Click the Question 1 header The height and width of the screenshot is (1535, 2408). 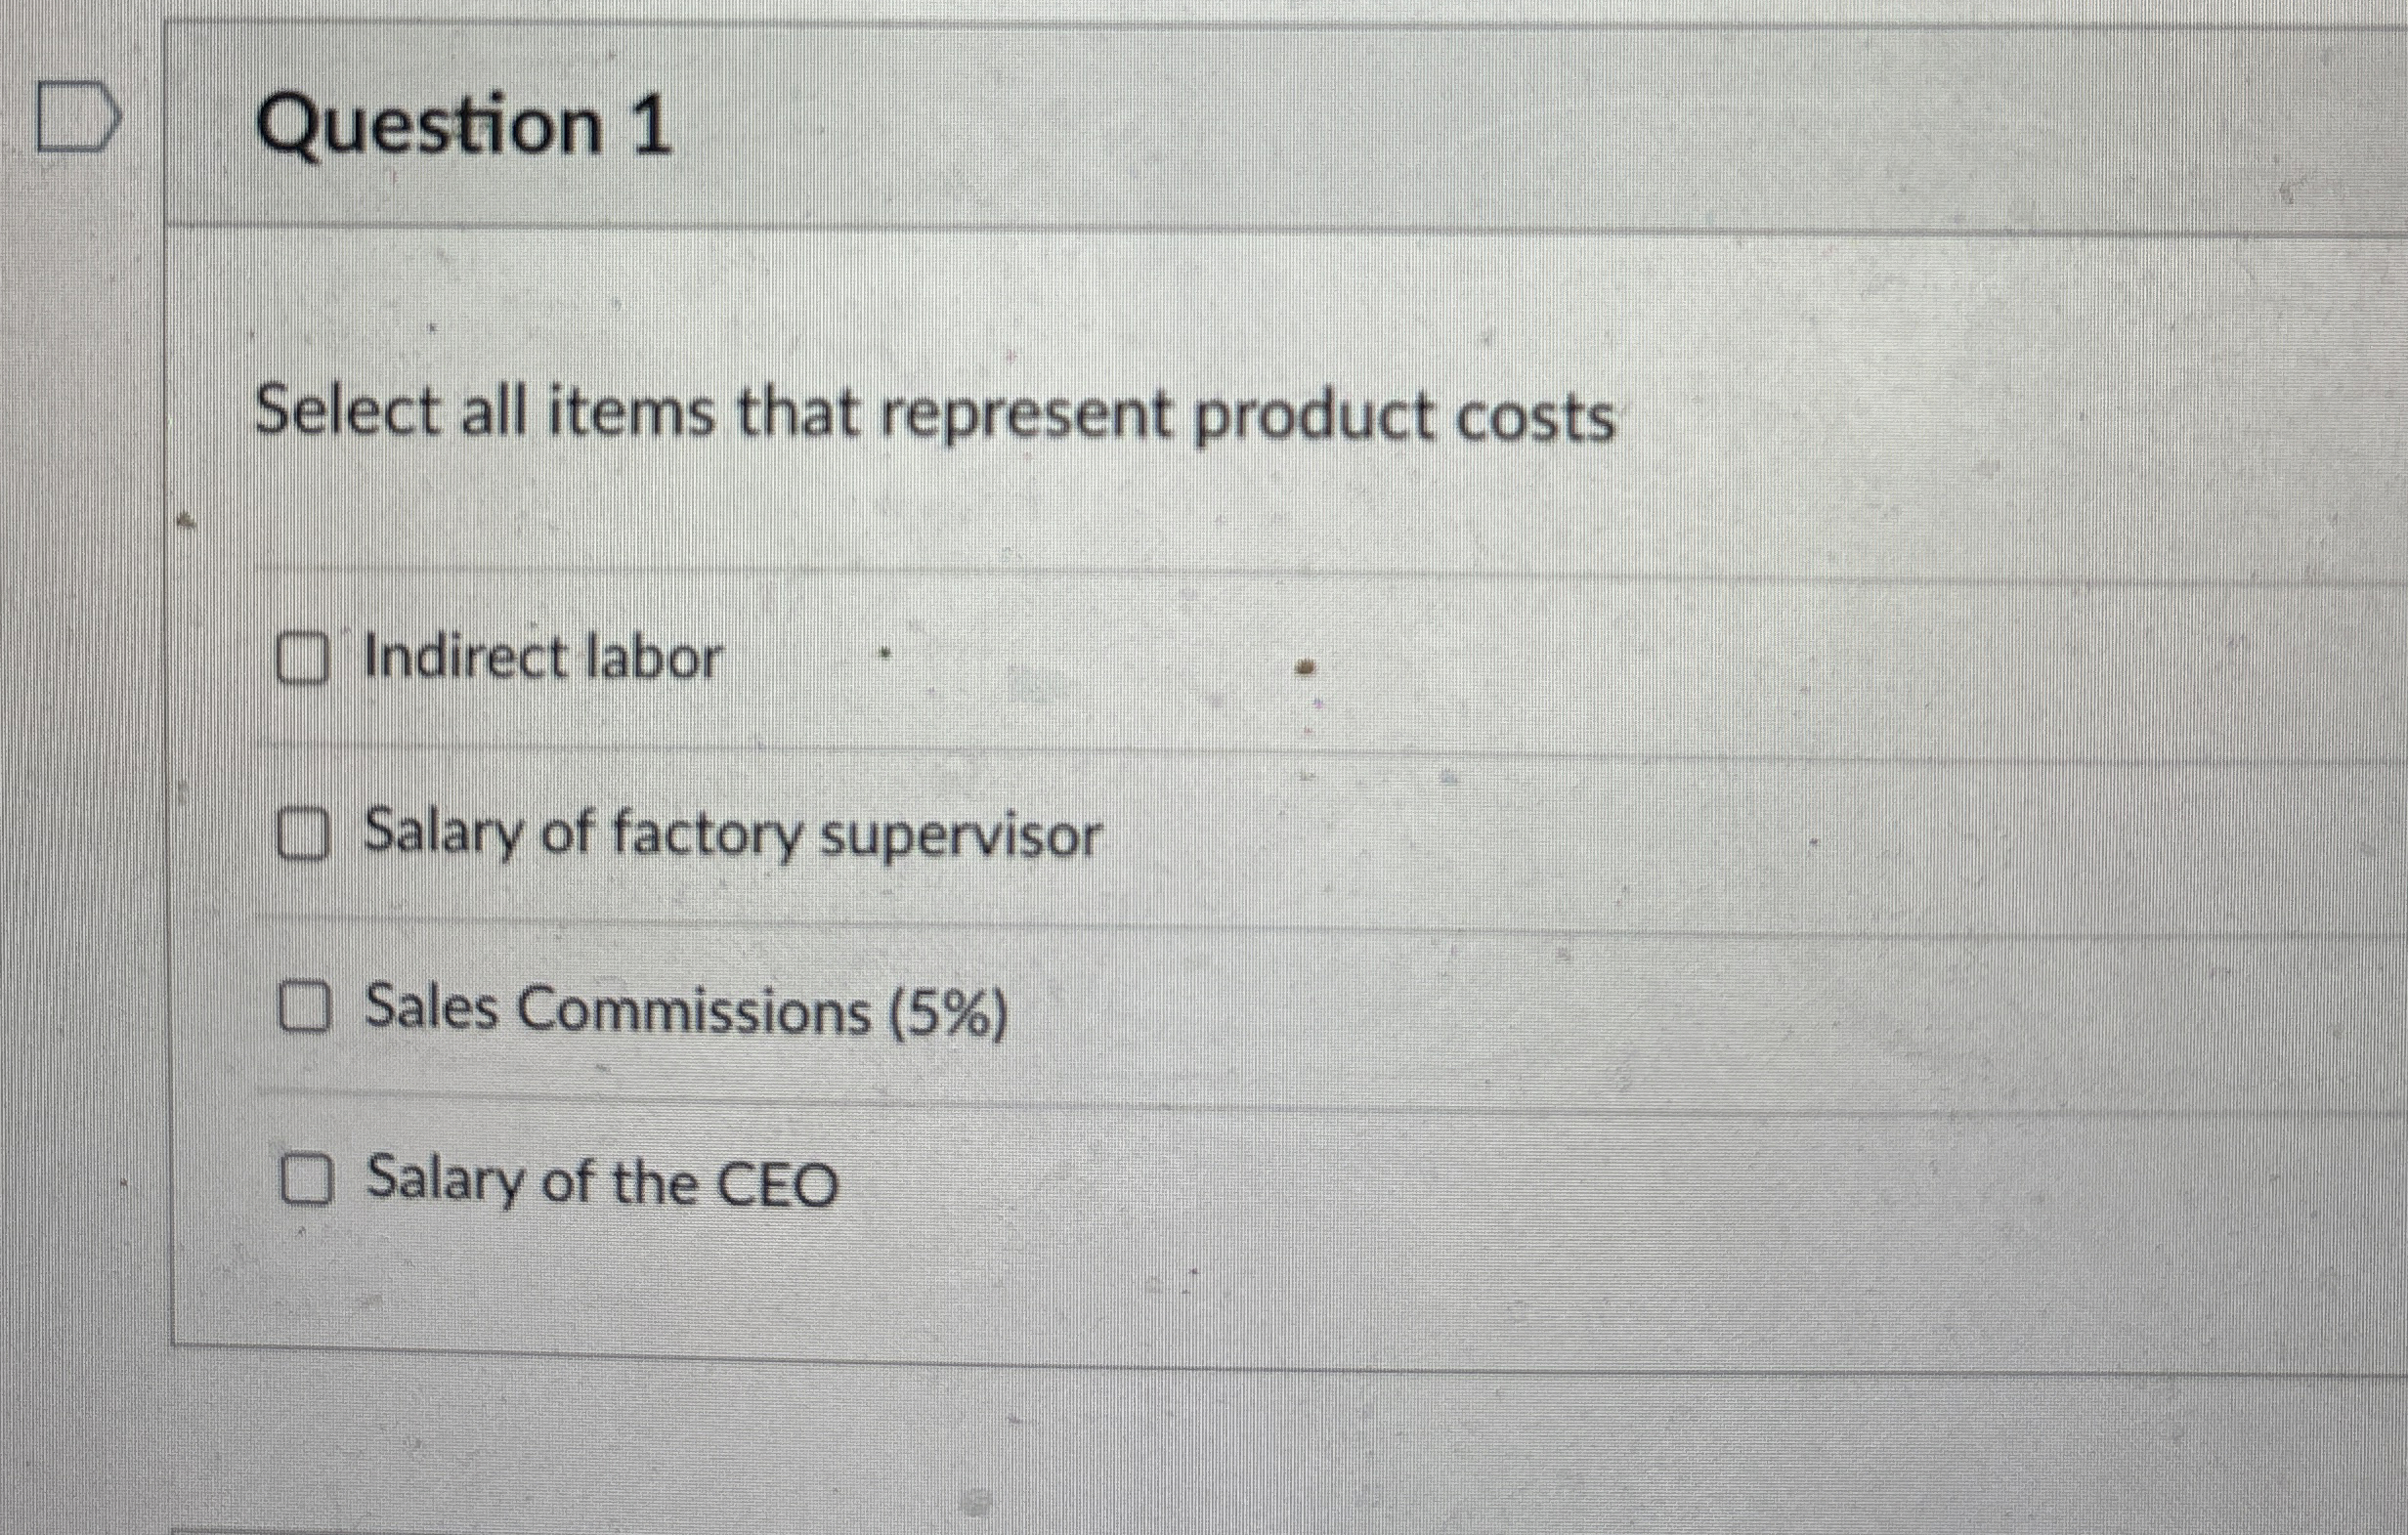(x=460, y=120)
